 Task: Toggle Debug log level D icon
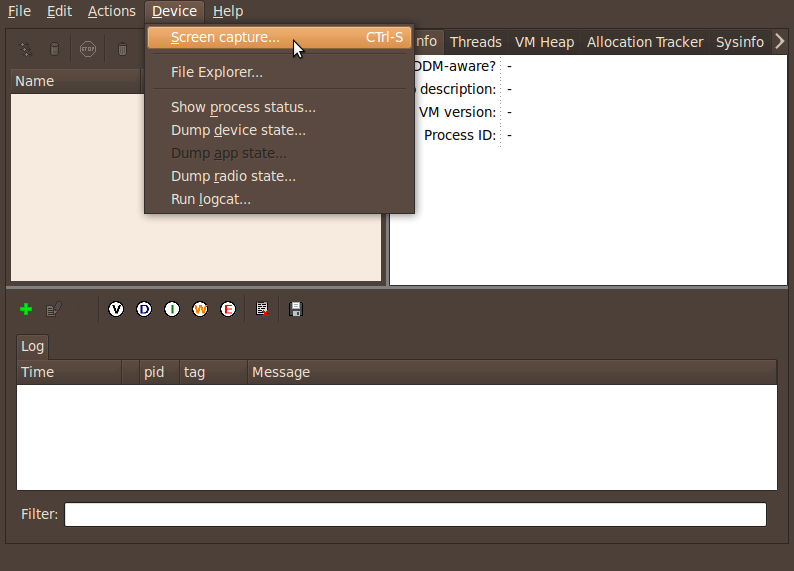(144, 309)
